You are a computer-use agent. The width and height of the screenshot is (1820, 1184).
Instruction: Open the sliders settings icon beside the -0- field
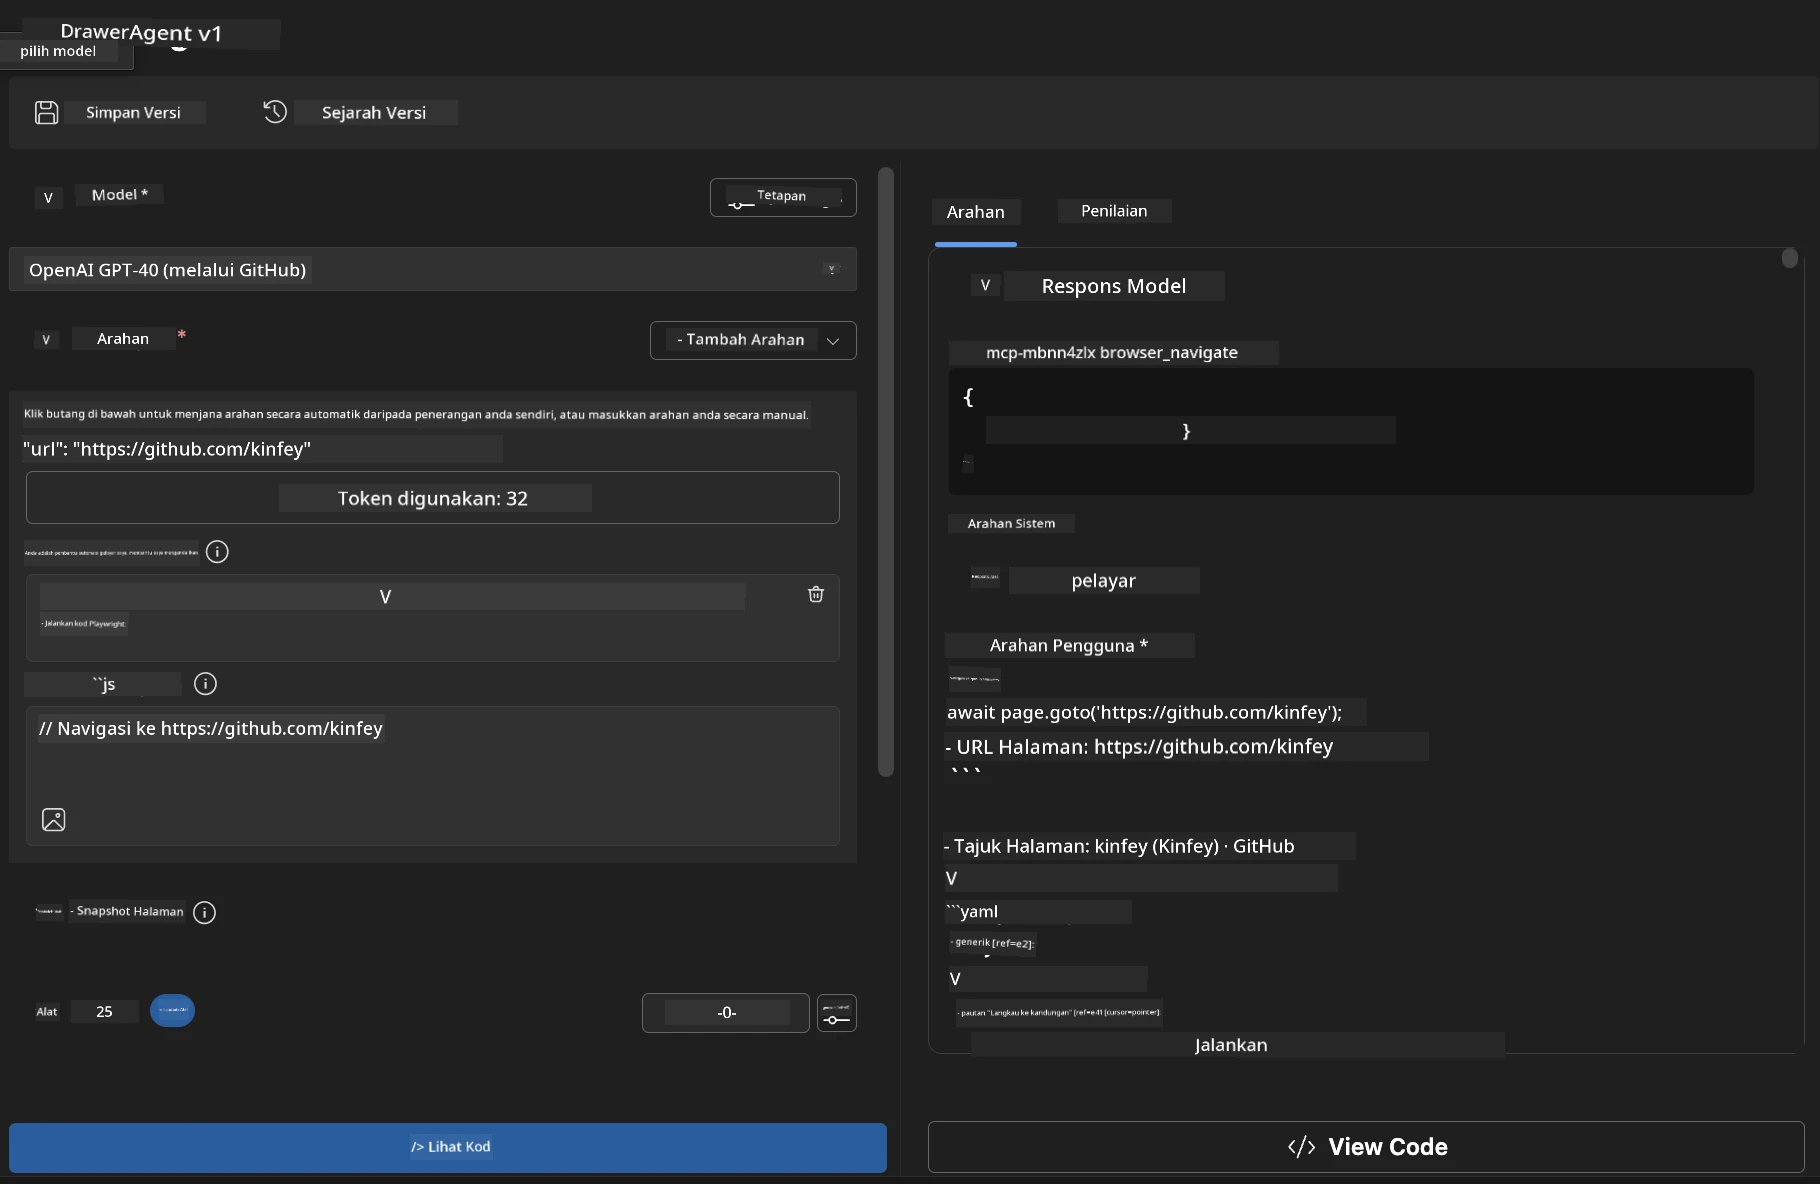coord(837,1013)
